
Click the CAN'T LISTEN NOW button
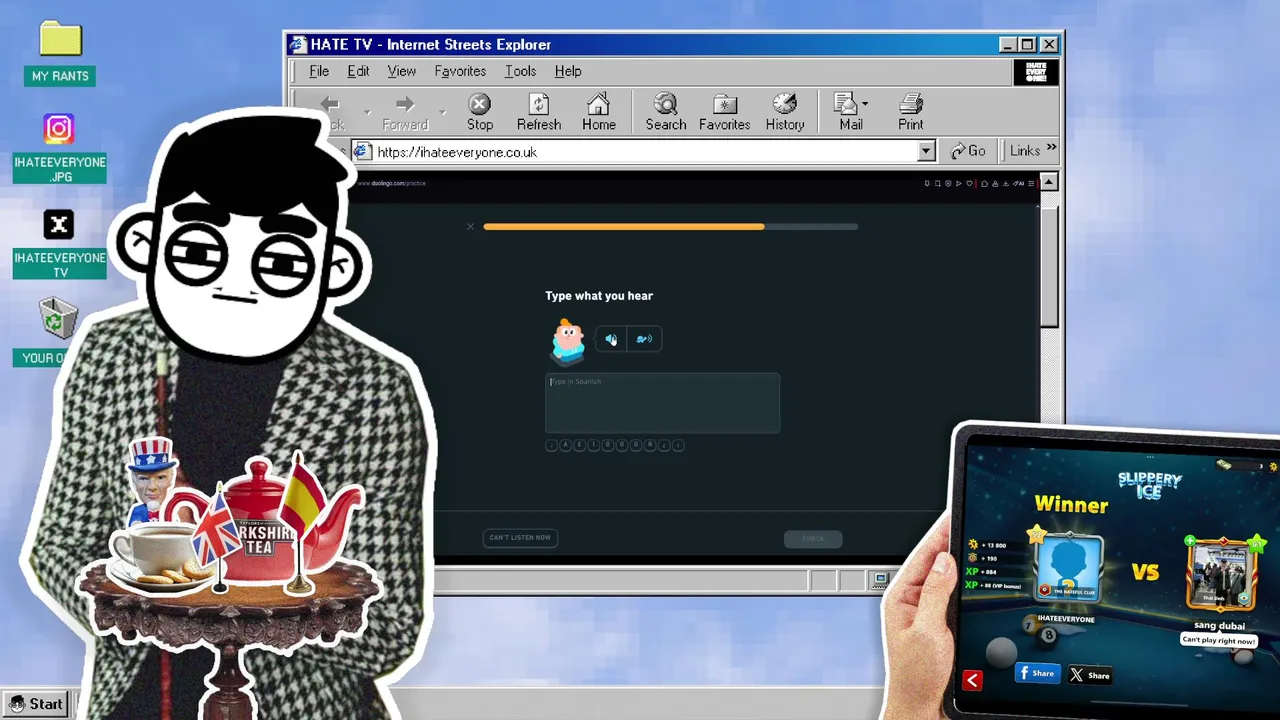[x=520, y=538]
